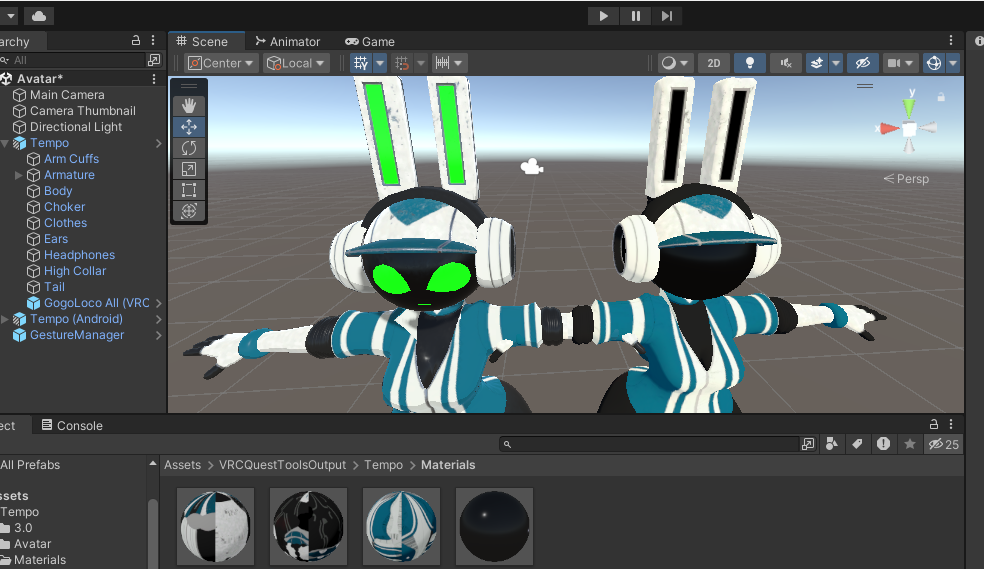Image resolution: width=984 pixels, height=569 pixels.
Task: Search by label tag icon
Action: click(857, 444)
